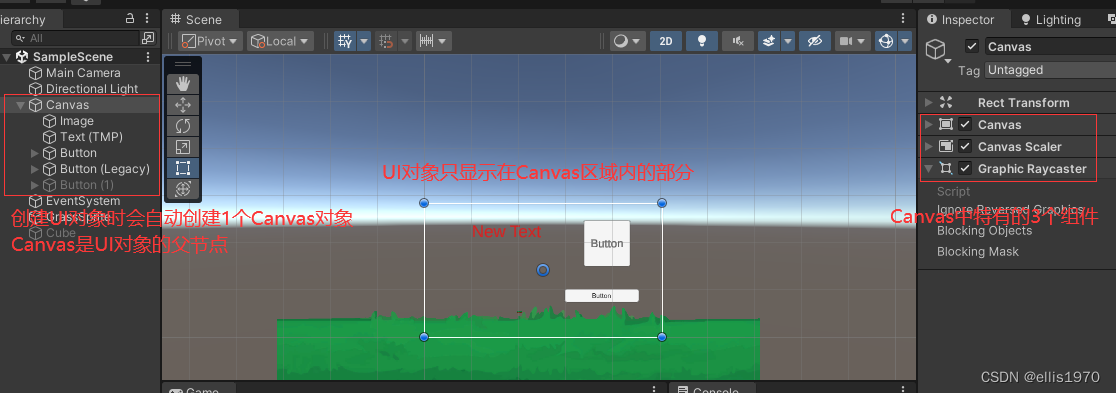Click the square Button in Scene view

point(607,243)
